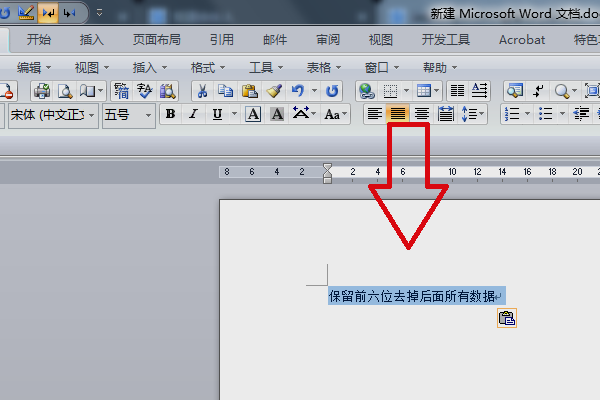Switch to the 页面布局 ribbon tab
This screenshot has height=400, width=600.
pos(157,39)
